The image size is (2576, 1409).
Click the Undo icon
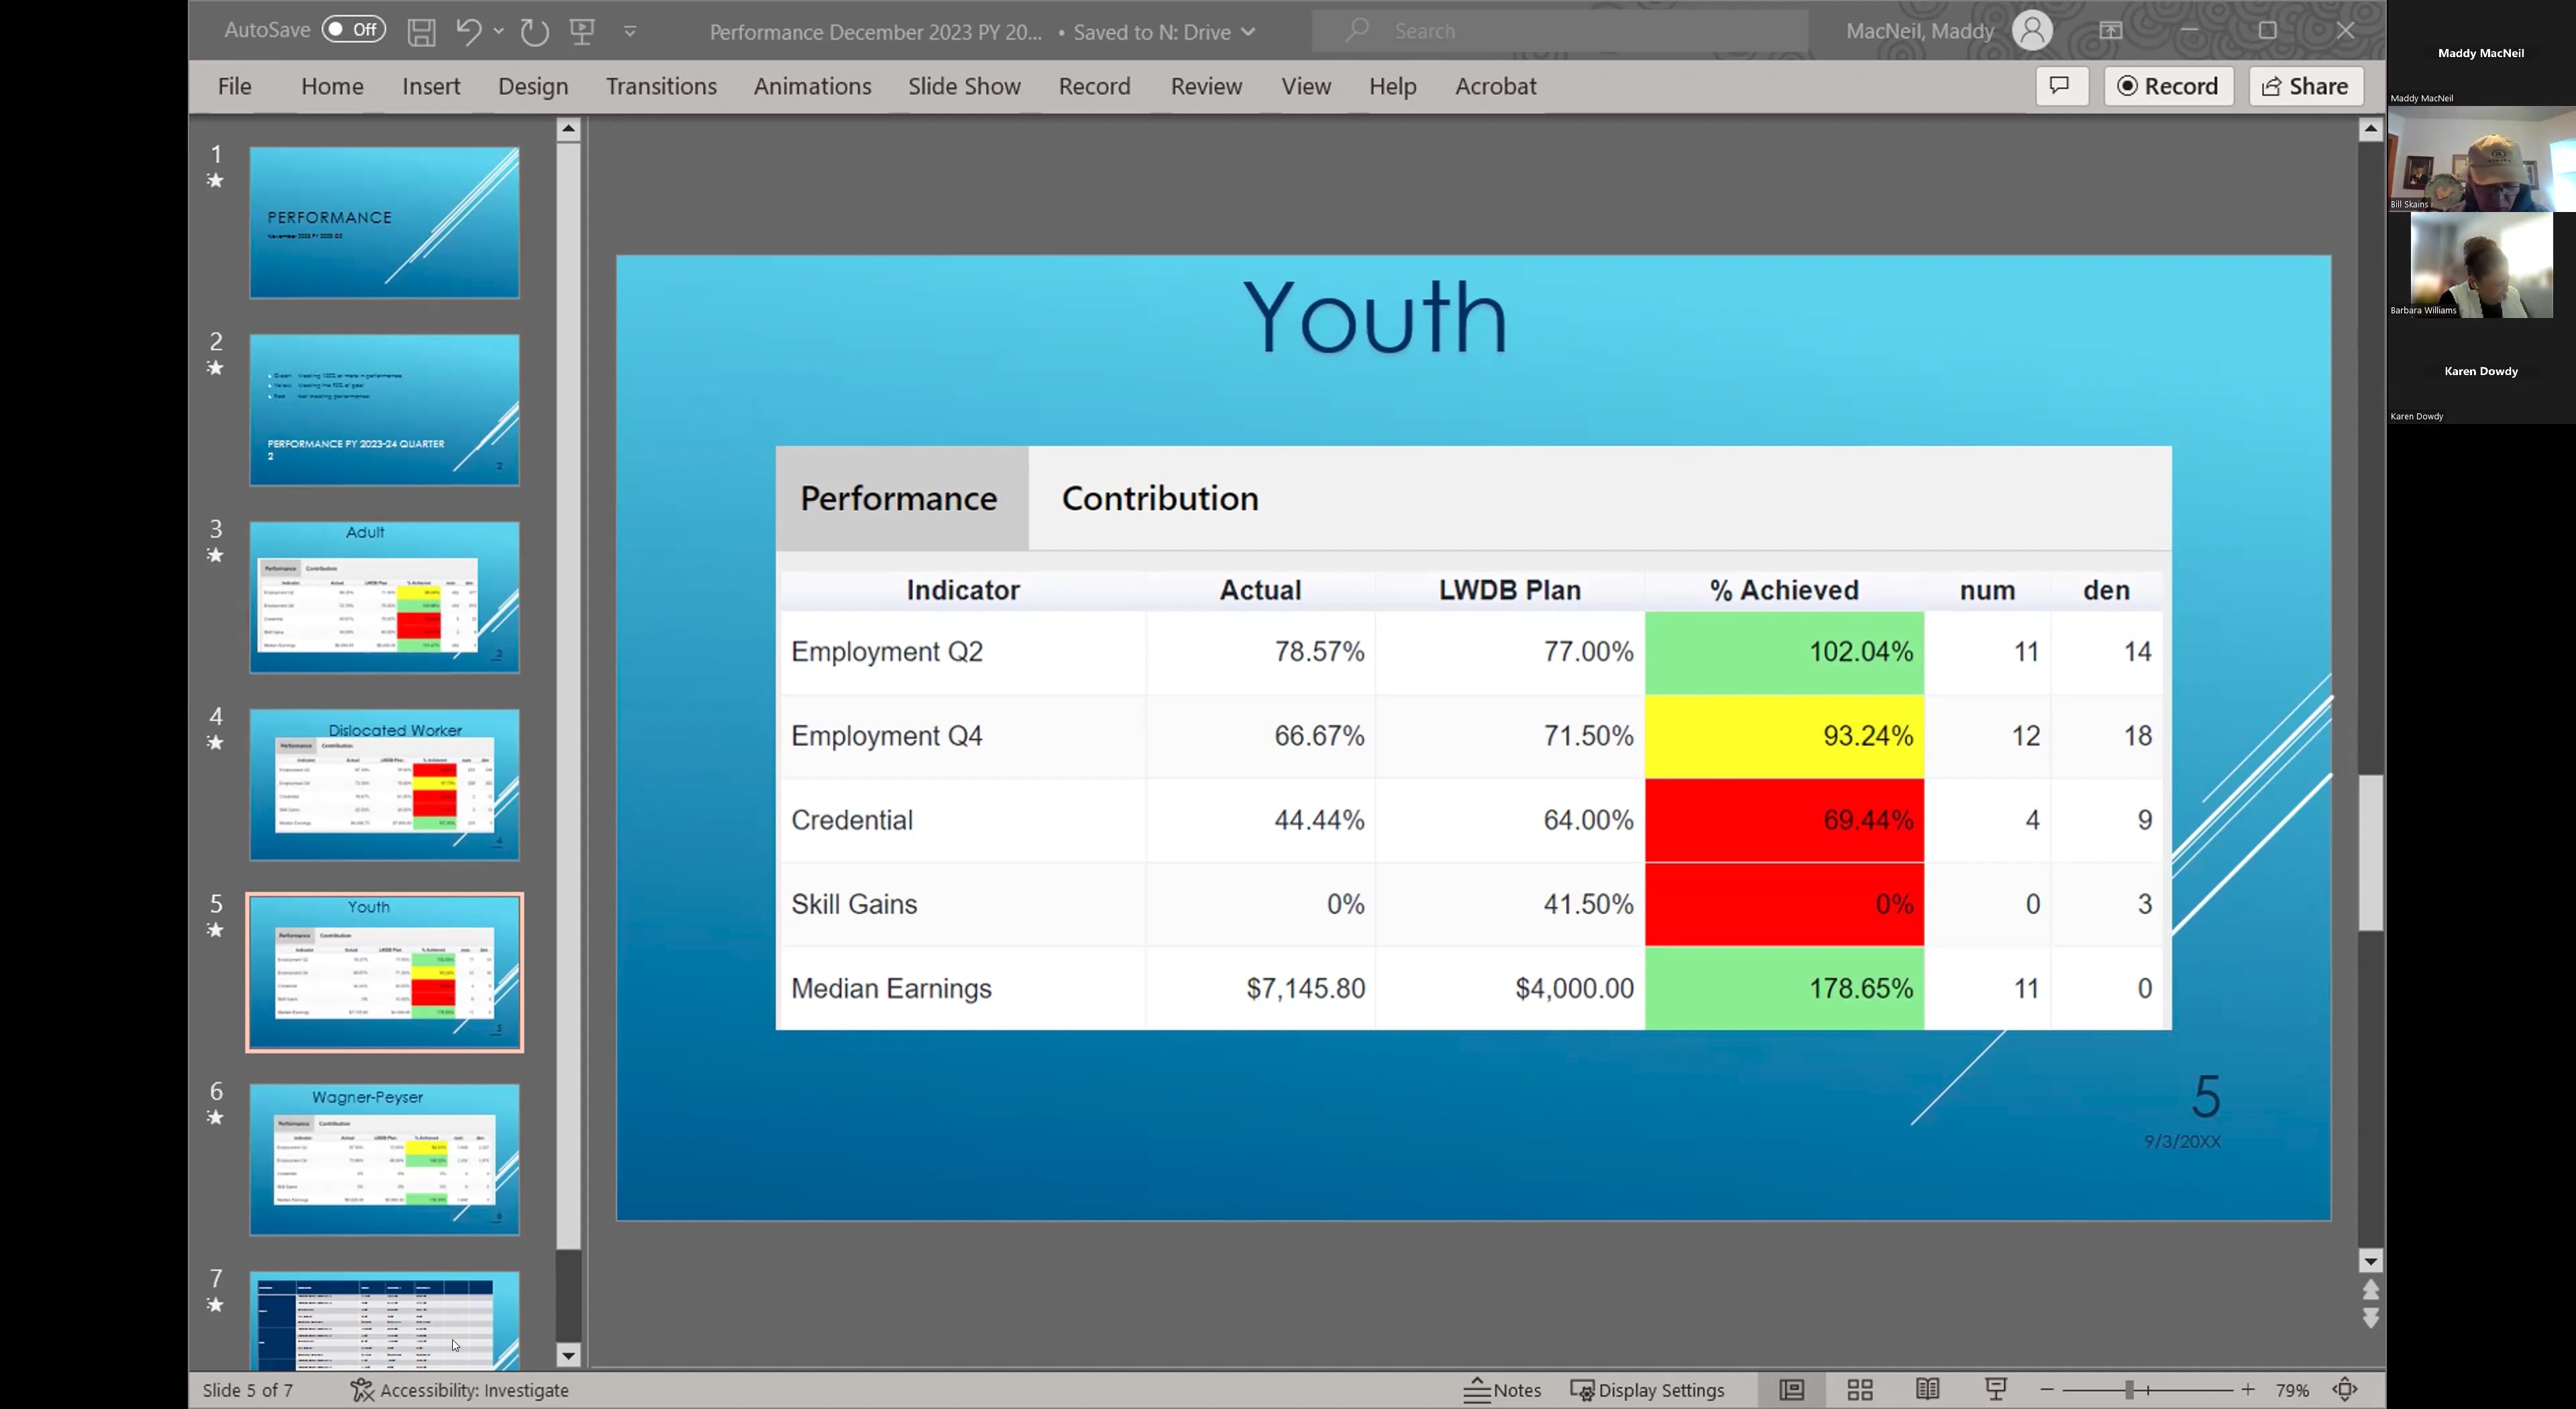[x=469, y=31]
